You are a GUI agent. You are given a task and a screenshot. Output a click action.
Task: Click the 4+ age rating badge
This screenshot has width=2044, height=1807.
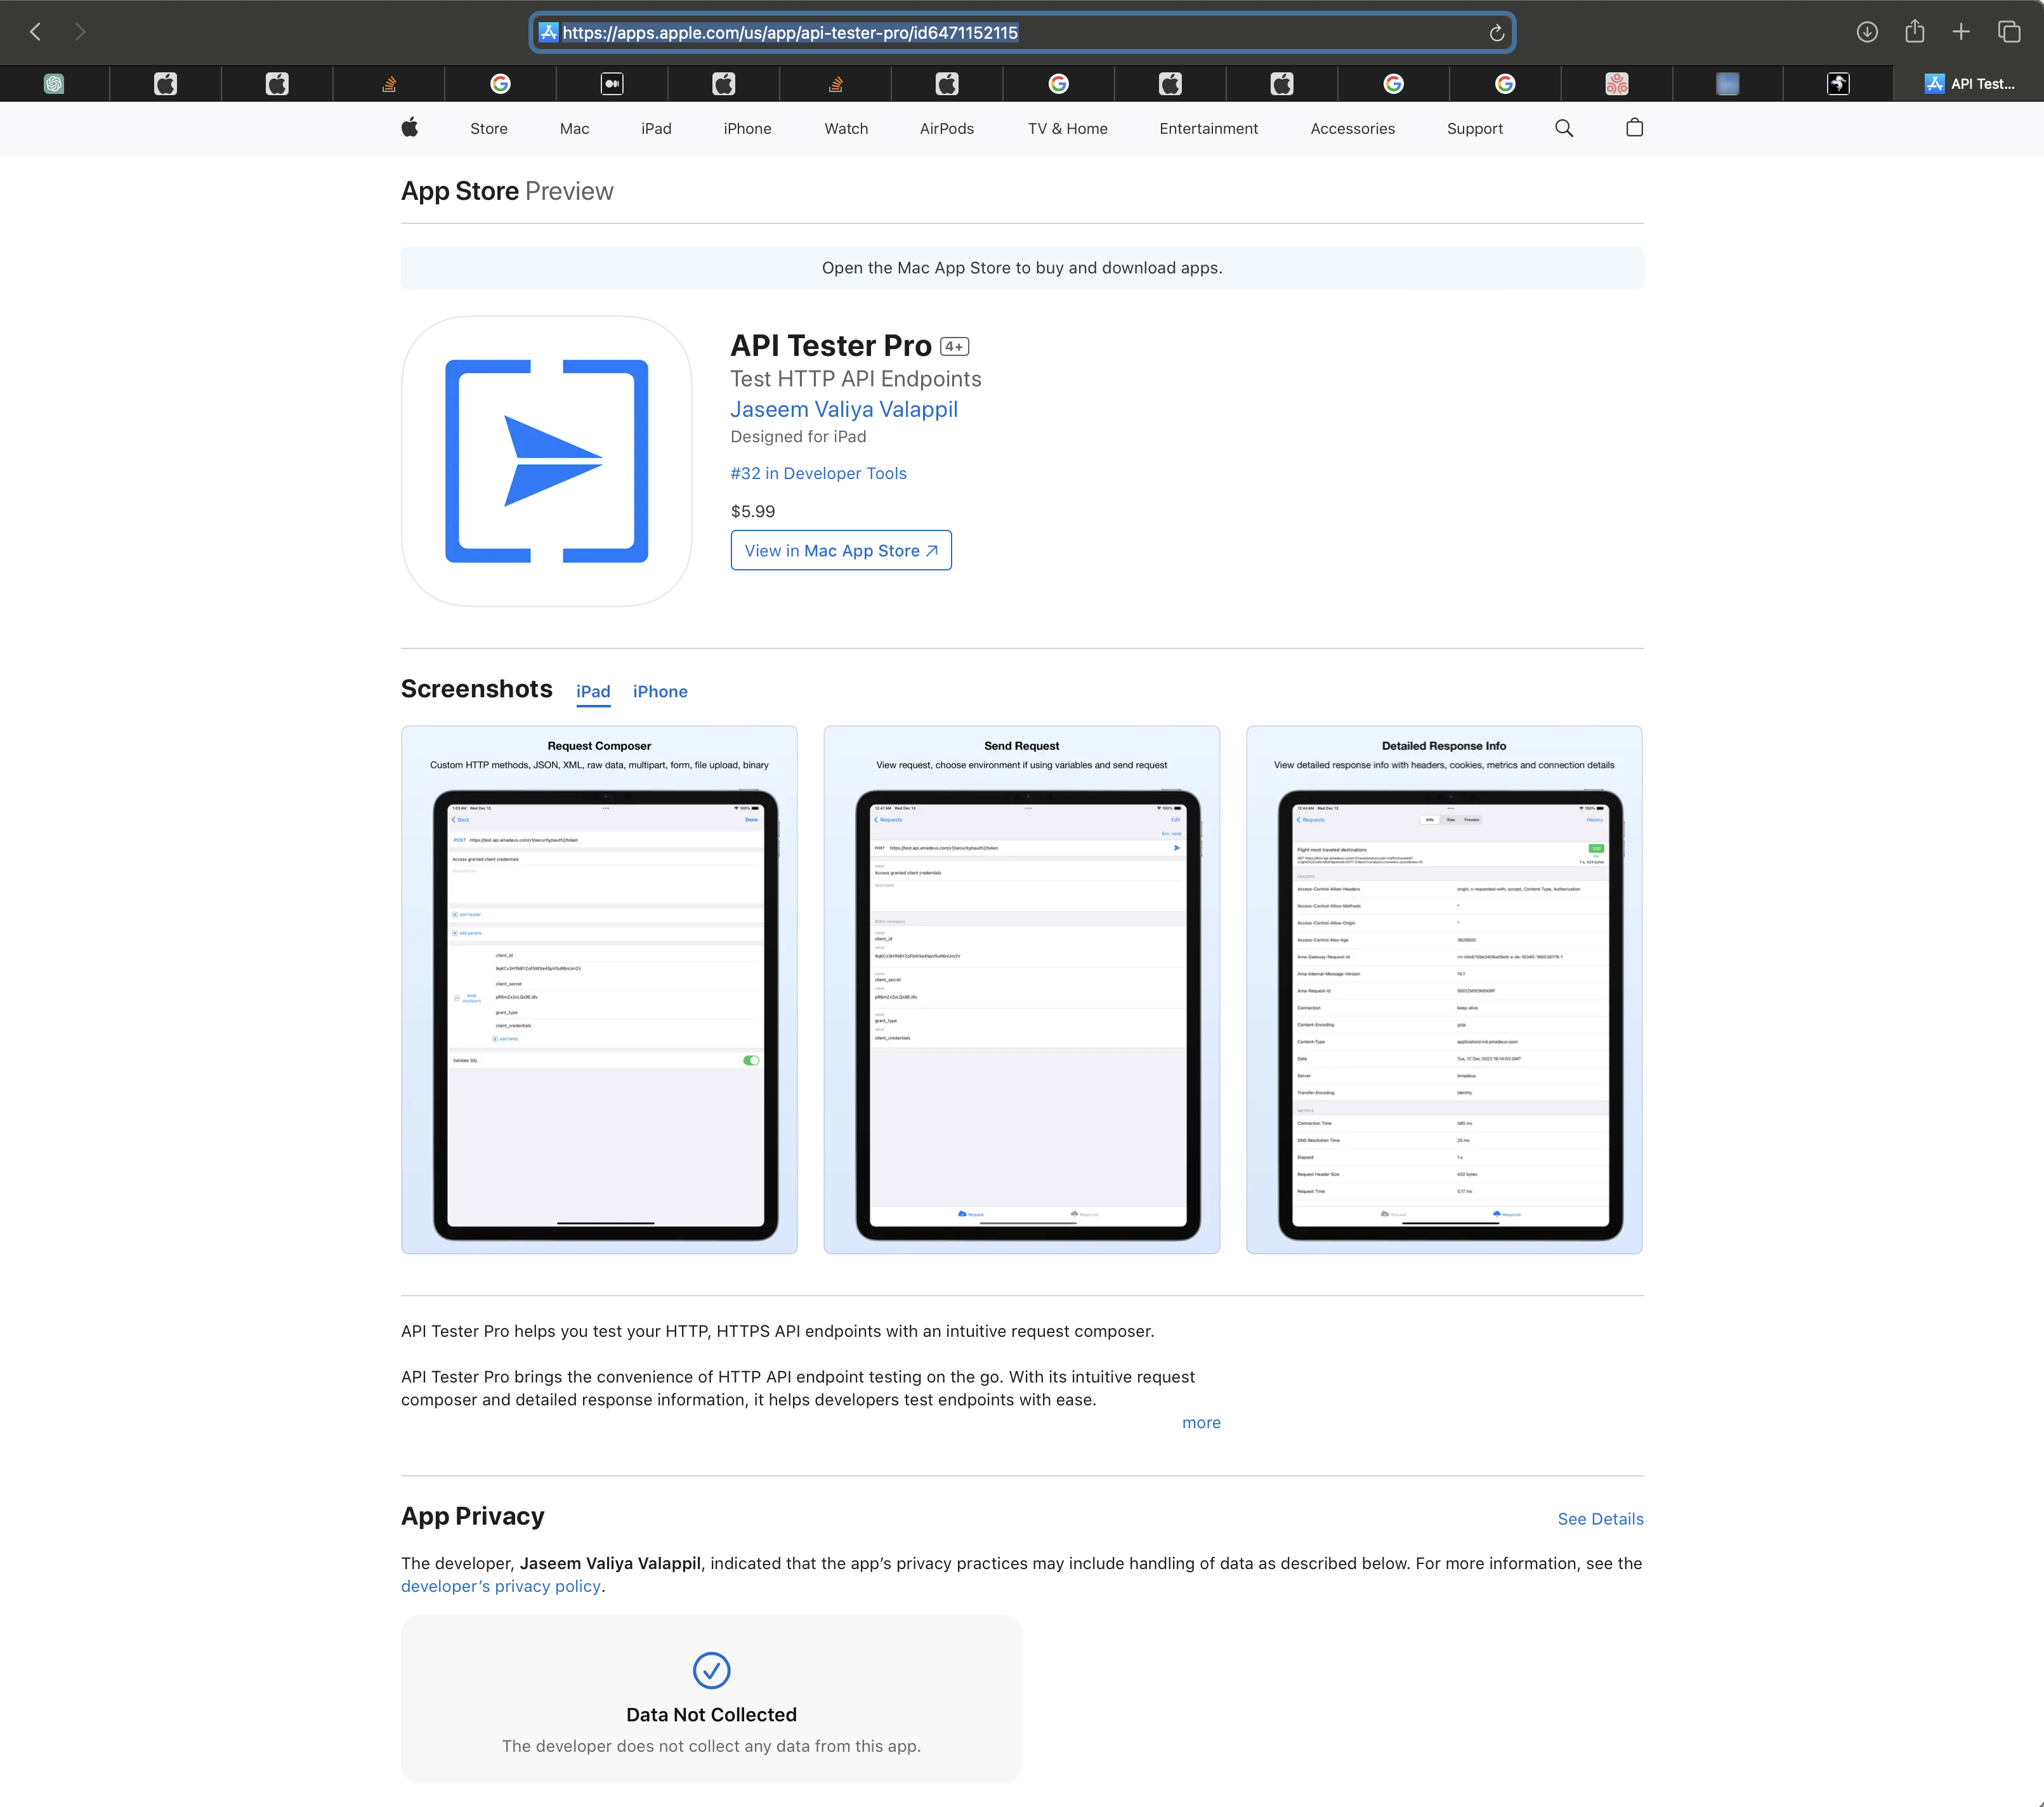[x=954, y=347]
